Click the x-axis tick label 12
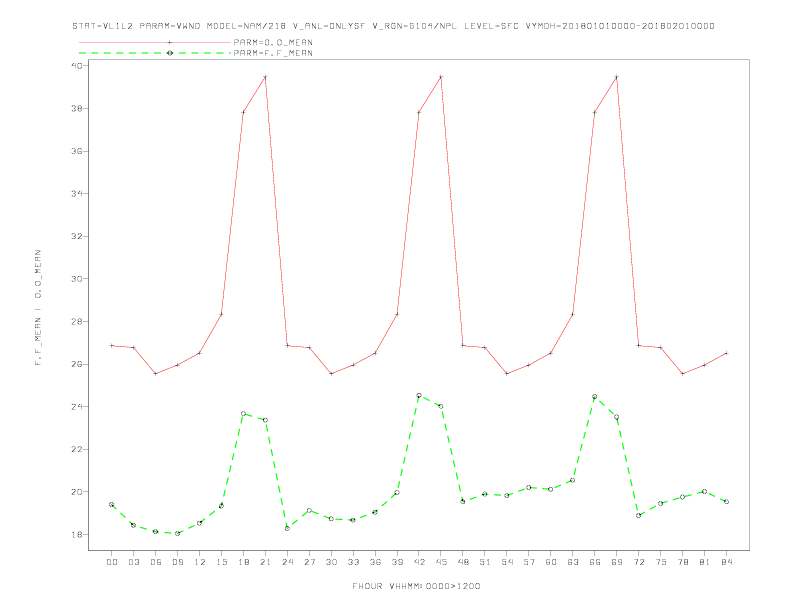 200,562
